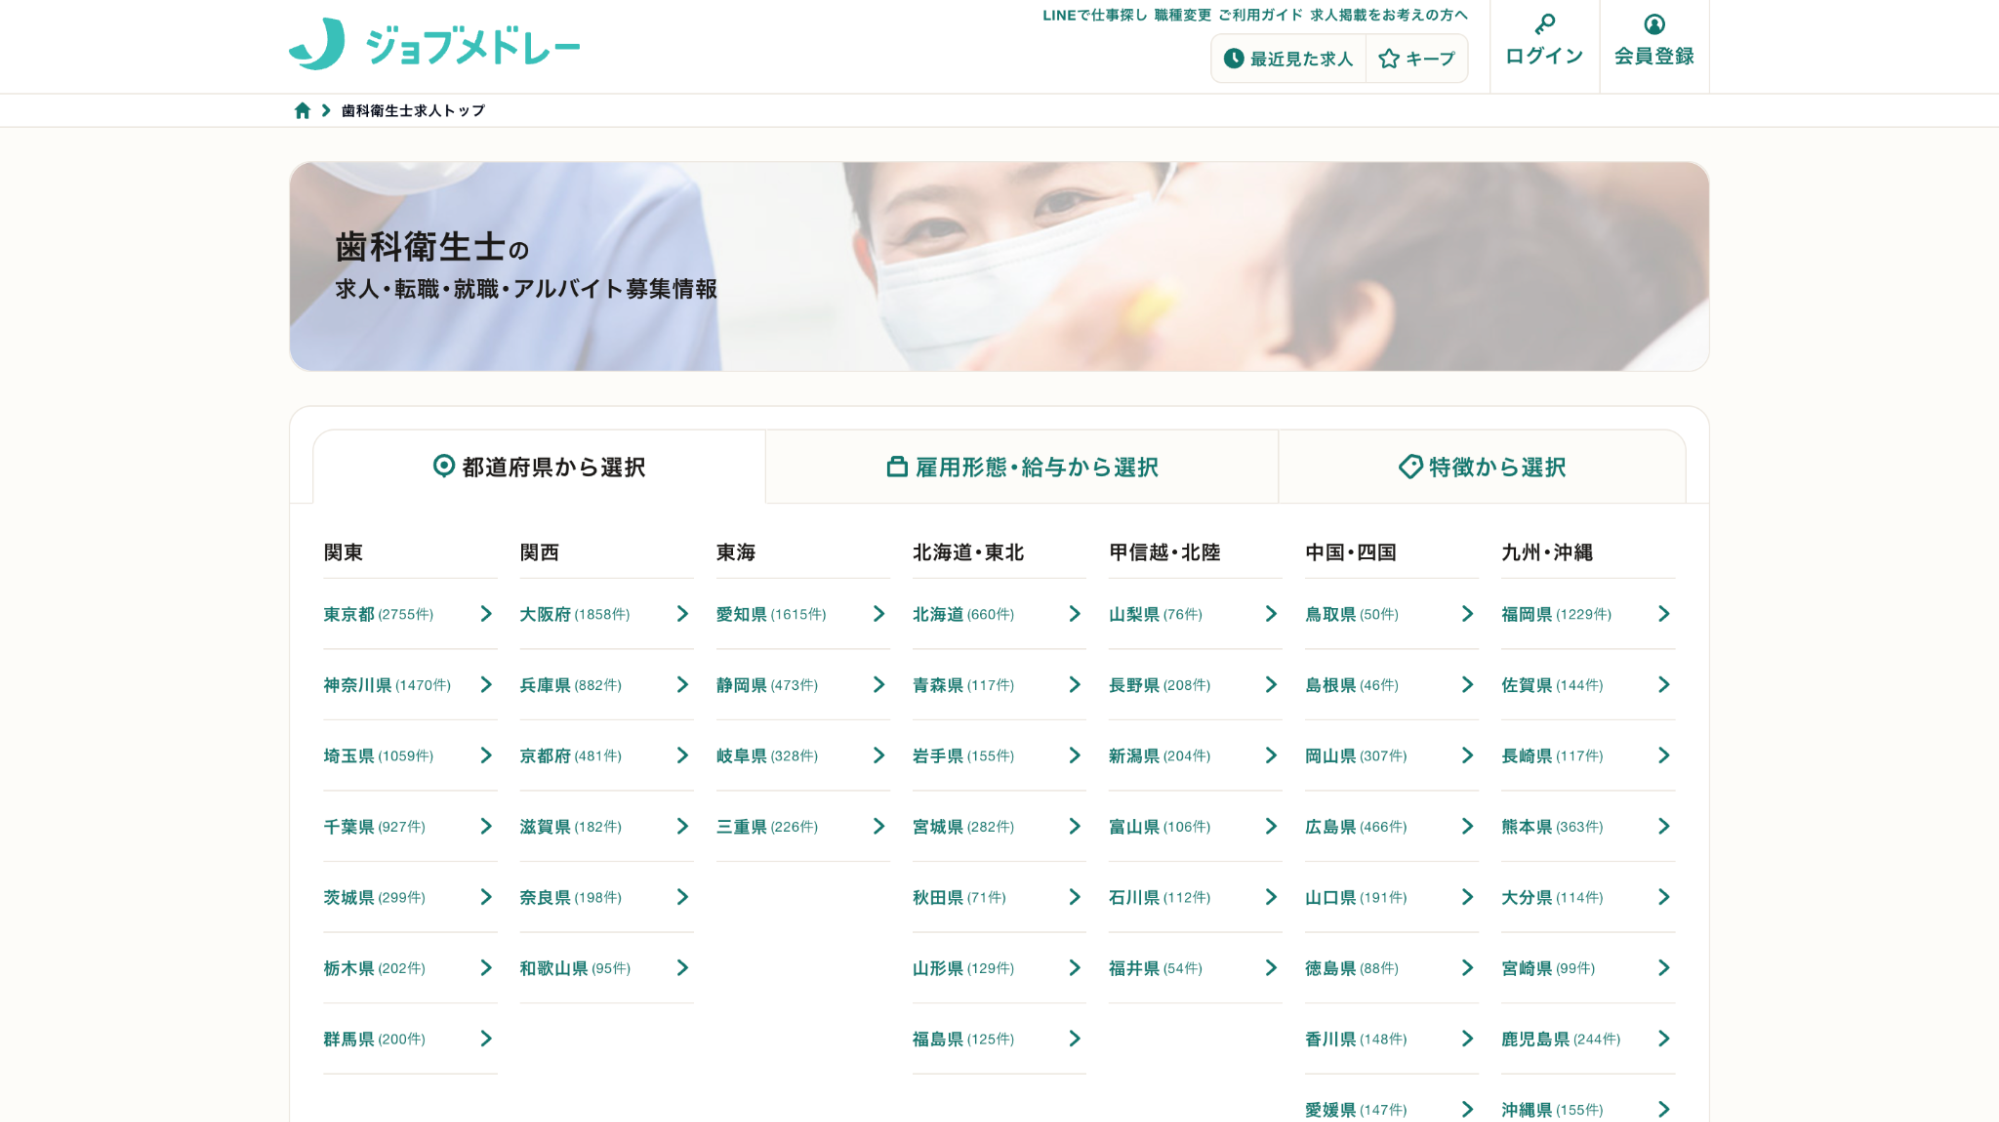The image size is (1999, 1122).
Task: Click the key icon above ログイン
Action: [1544, 25]
